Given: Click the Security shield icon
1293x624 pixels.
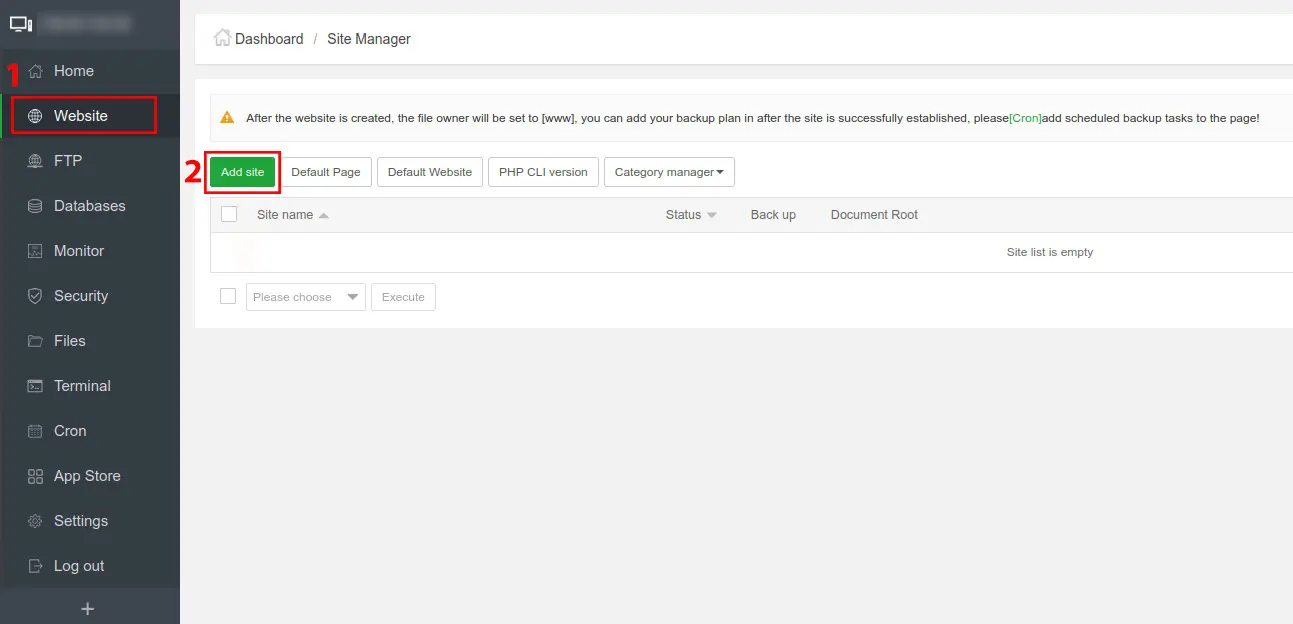Looking at the screenshot, I should click(36, 296).
